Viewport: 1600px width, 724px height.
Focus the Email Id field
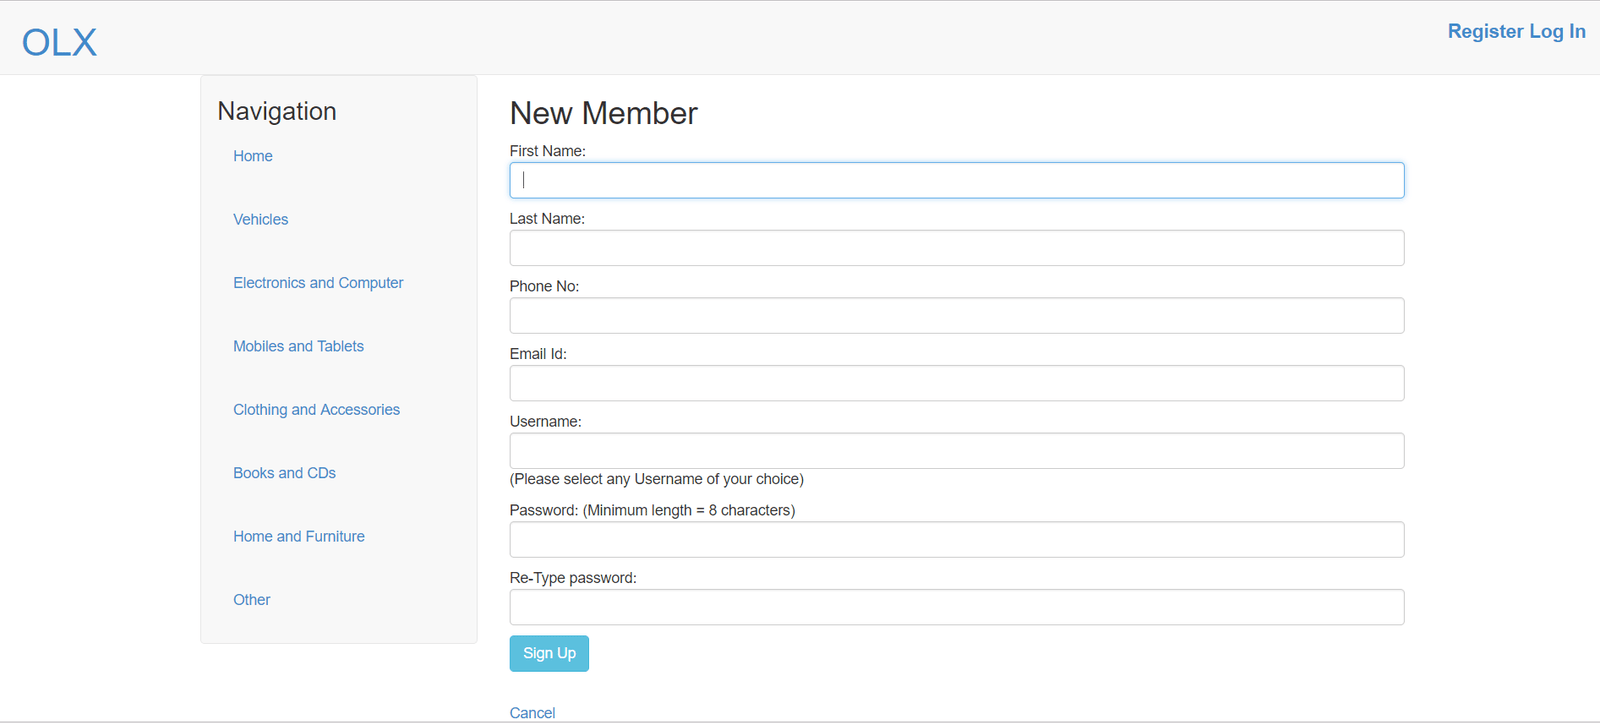956,383
